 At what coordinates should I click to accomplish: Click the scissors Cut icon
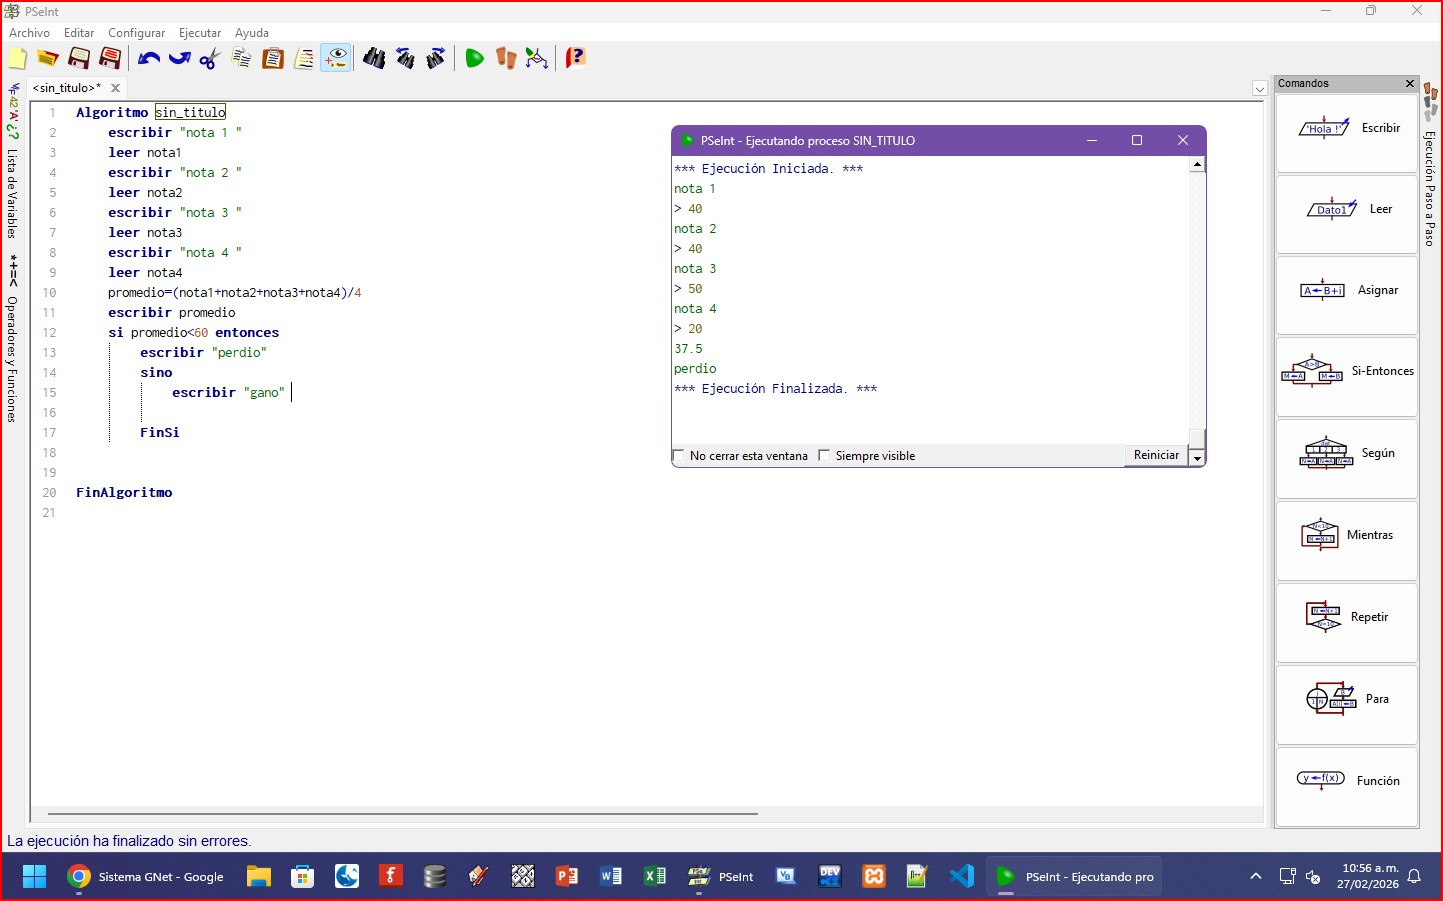point(210,59)
